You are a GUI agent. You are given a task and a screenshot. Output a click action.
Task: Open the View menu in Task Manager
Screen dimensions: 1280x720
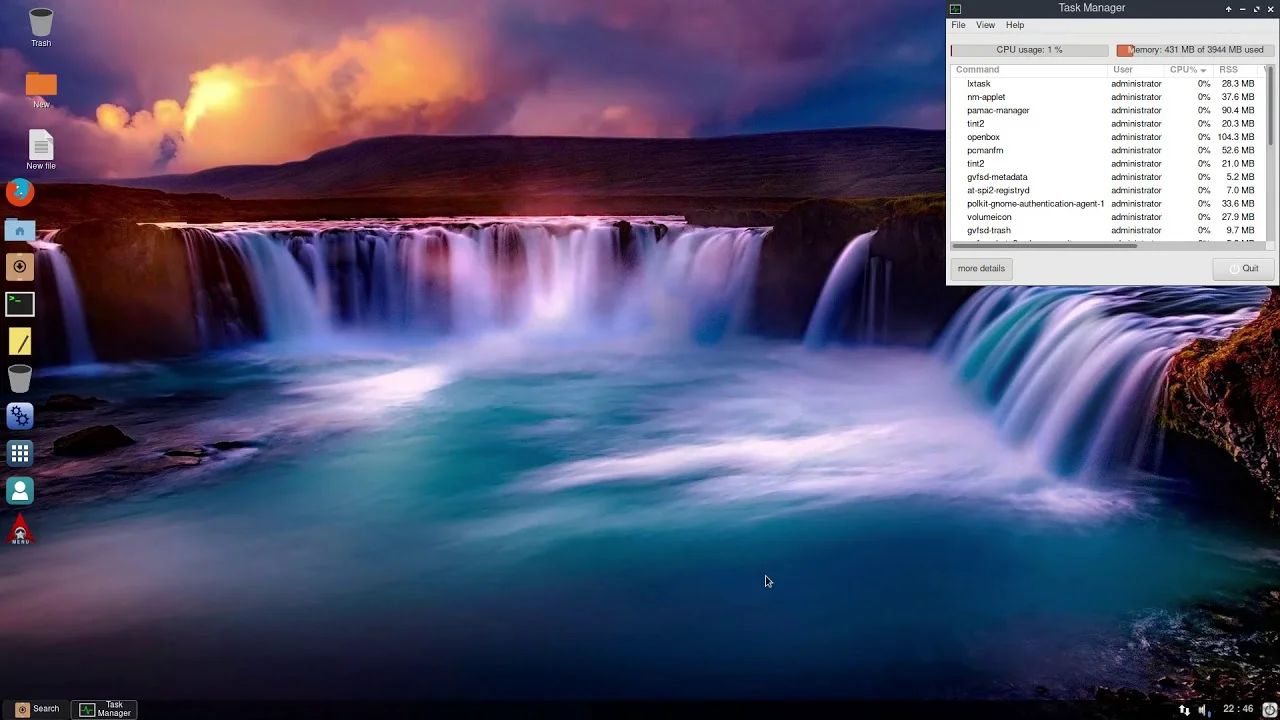(985, 25)
